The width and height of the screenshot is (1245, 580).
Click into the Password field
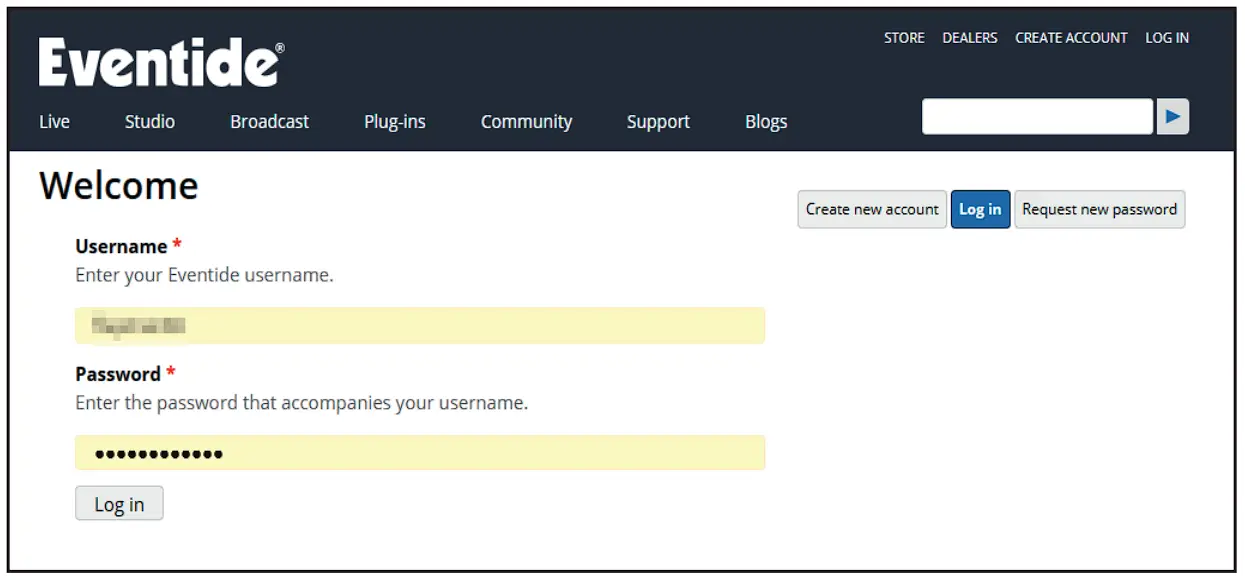(420, 453)
